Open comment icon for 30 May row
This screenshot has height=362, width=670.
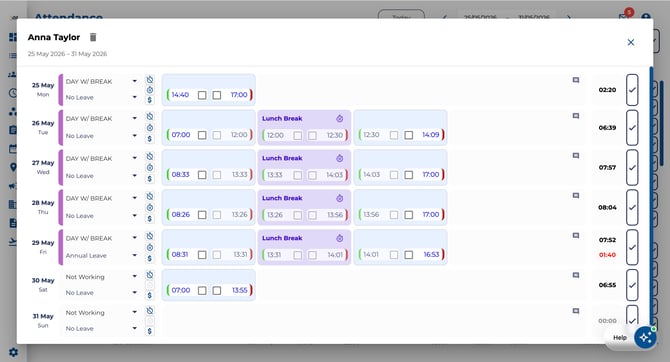[576, 275]
